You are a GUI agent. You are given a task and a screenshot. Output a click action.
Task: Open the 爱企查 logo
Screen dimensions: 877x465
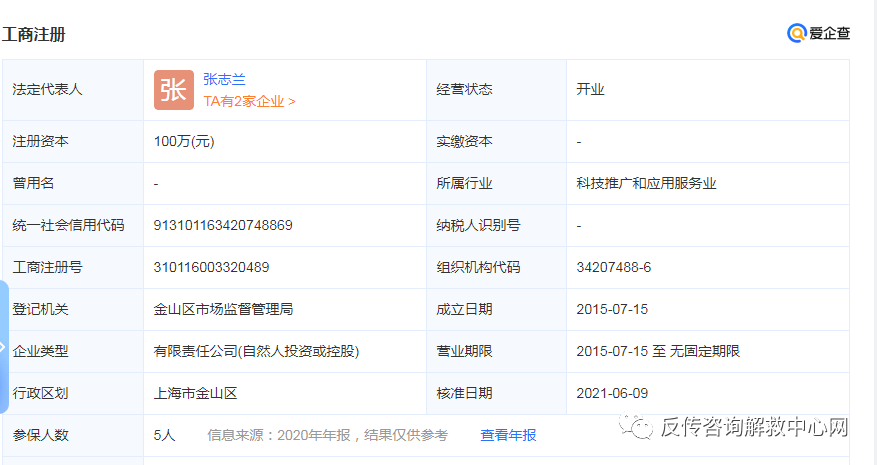[x=818, y=34]
